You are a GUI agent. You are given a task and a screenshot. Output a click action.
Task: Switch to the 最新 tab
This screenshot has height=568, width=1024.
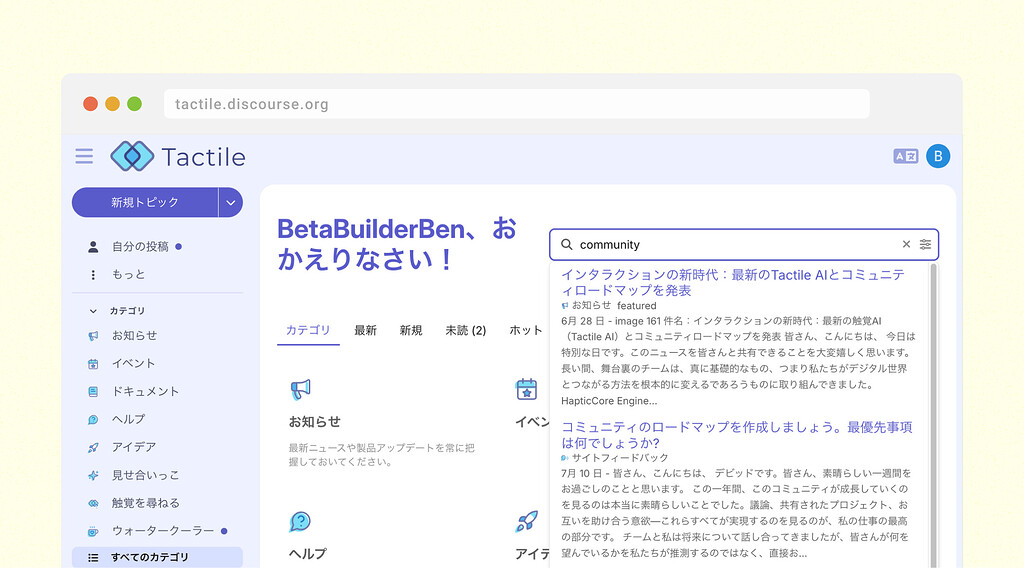(x=365, y=330)
